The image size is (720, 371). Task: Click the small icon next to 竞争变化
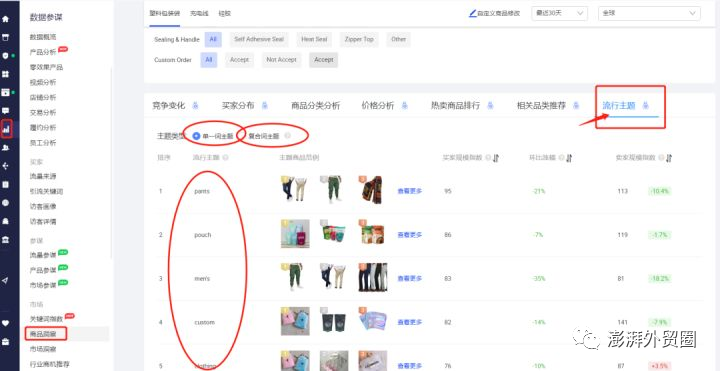pyautogui.click(x=195, y=106)
